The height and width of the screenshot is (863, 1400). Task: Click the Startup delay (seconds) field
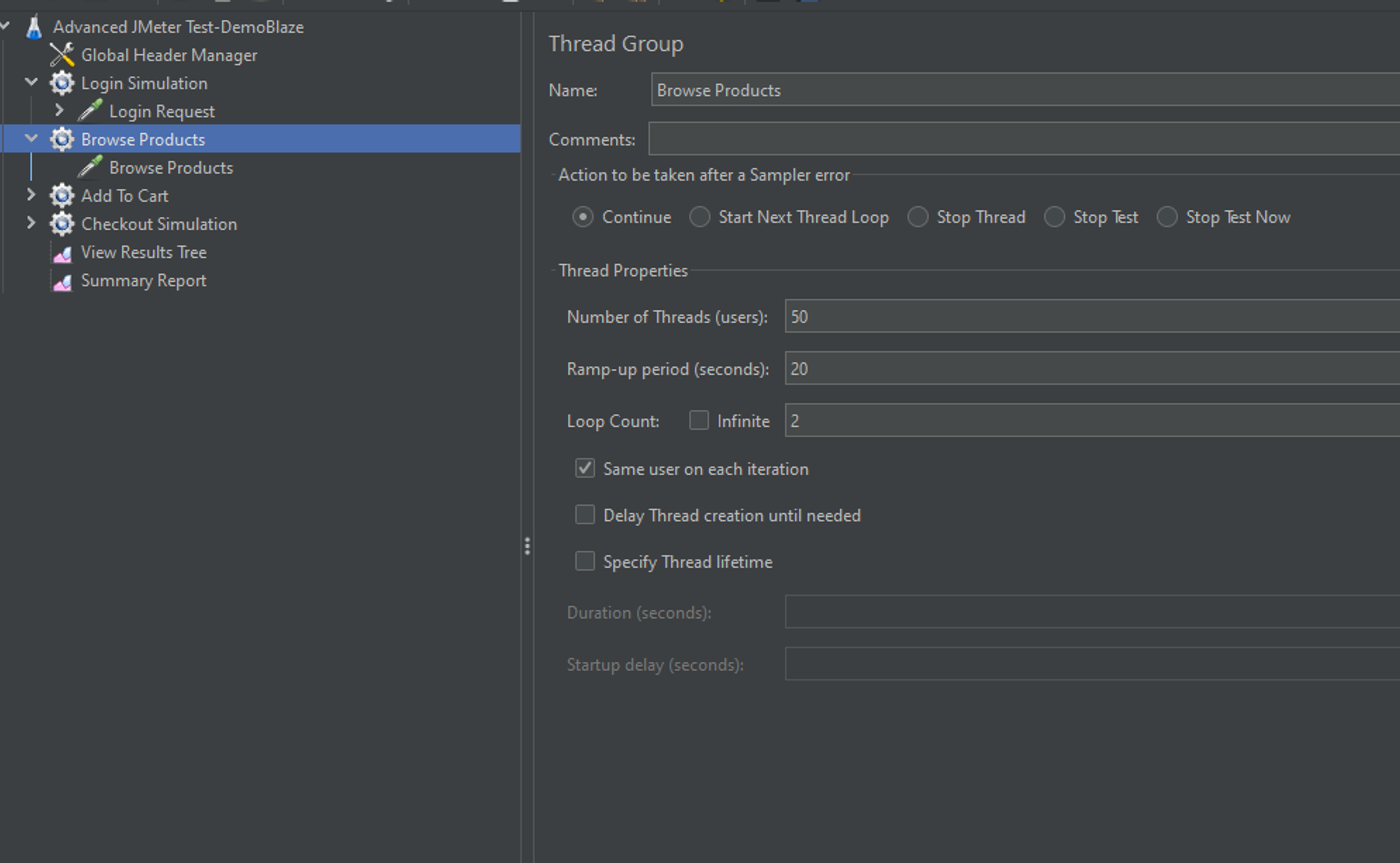pos(1092,664)
